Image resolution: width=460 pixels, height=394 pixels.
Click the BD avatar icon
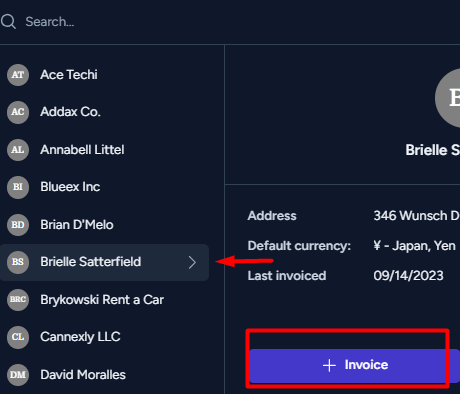click(x=18, y=225)
